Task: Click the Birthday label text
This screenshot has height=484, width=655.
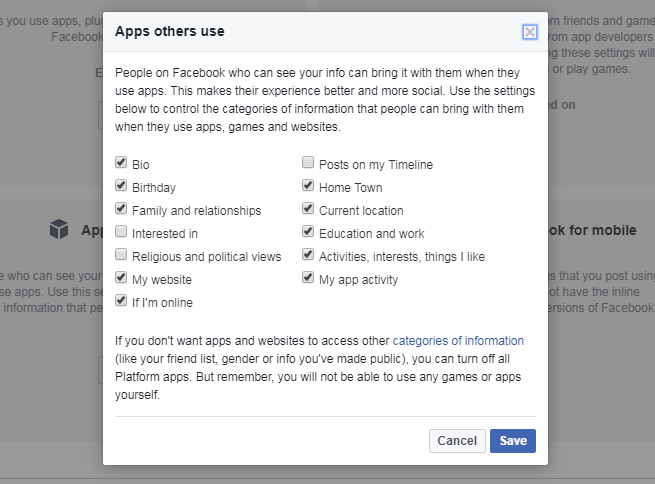Action: (154, 188)
